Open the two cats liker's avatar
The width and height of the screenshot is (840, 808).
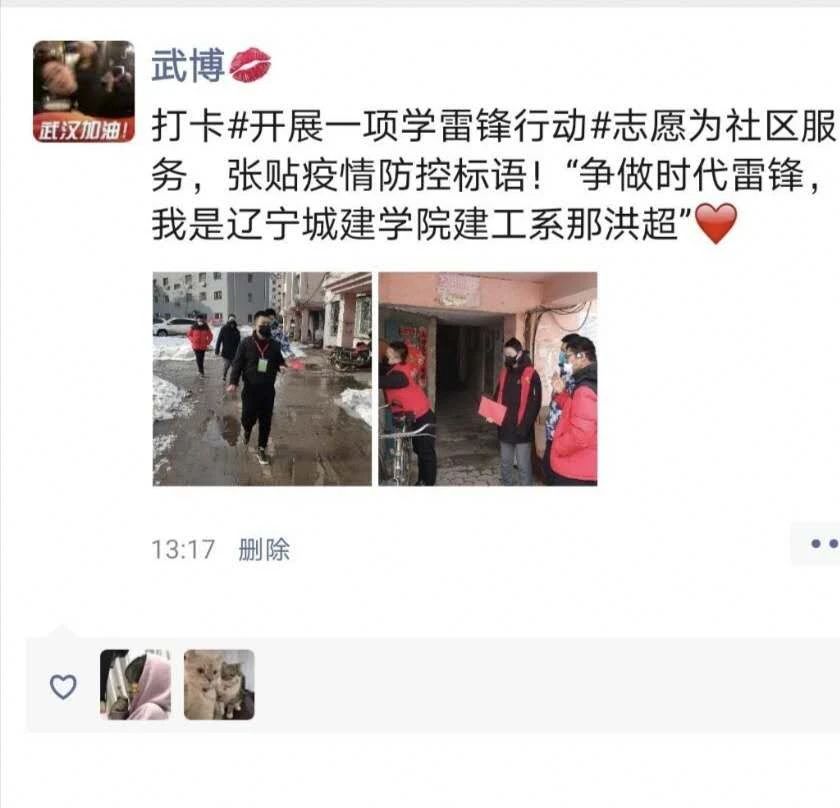[x=219, y=684]
